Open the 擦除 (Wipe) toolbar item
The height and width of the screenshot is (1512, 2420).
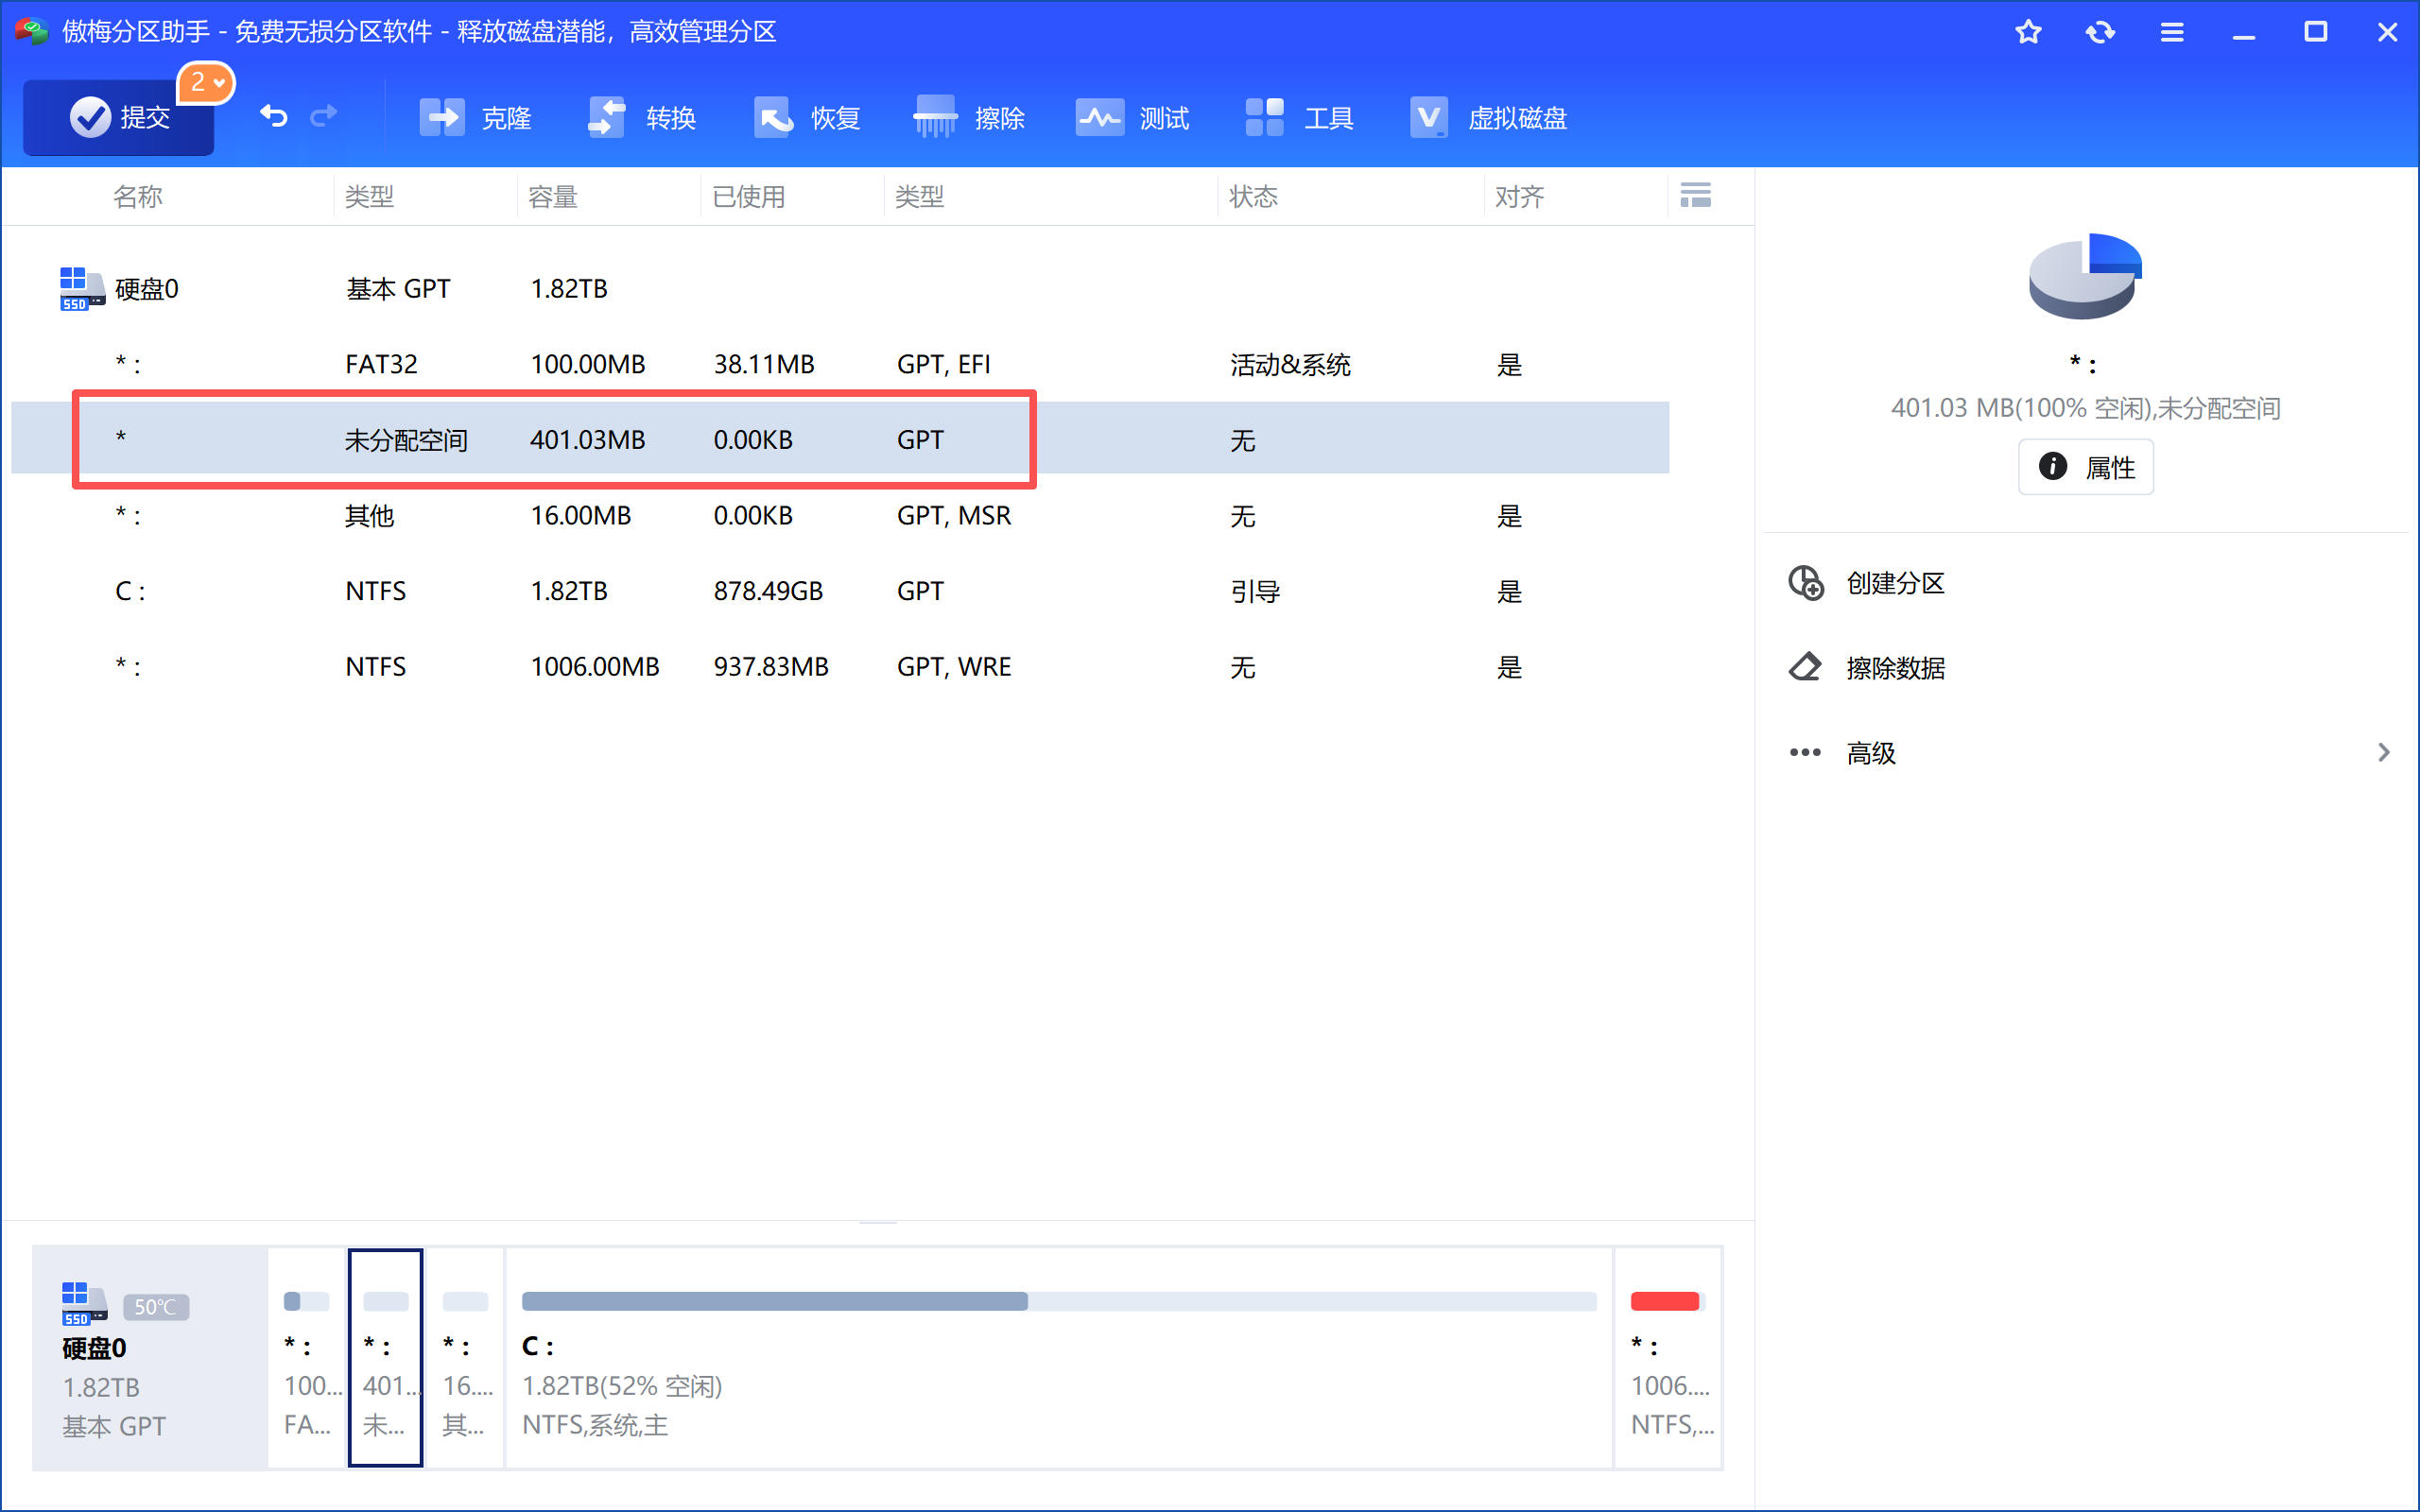point(970,118)
